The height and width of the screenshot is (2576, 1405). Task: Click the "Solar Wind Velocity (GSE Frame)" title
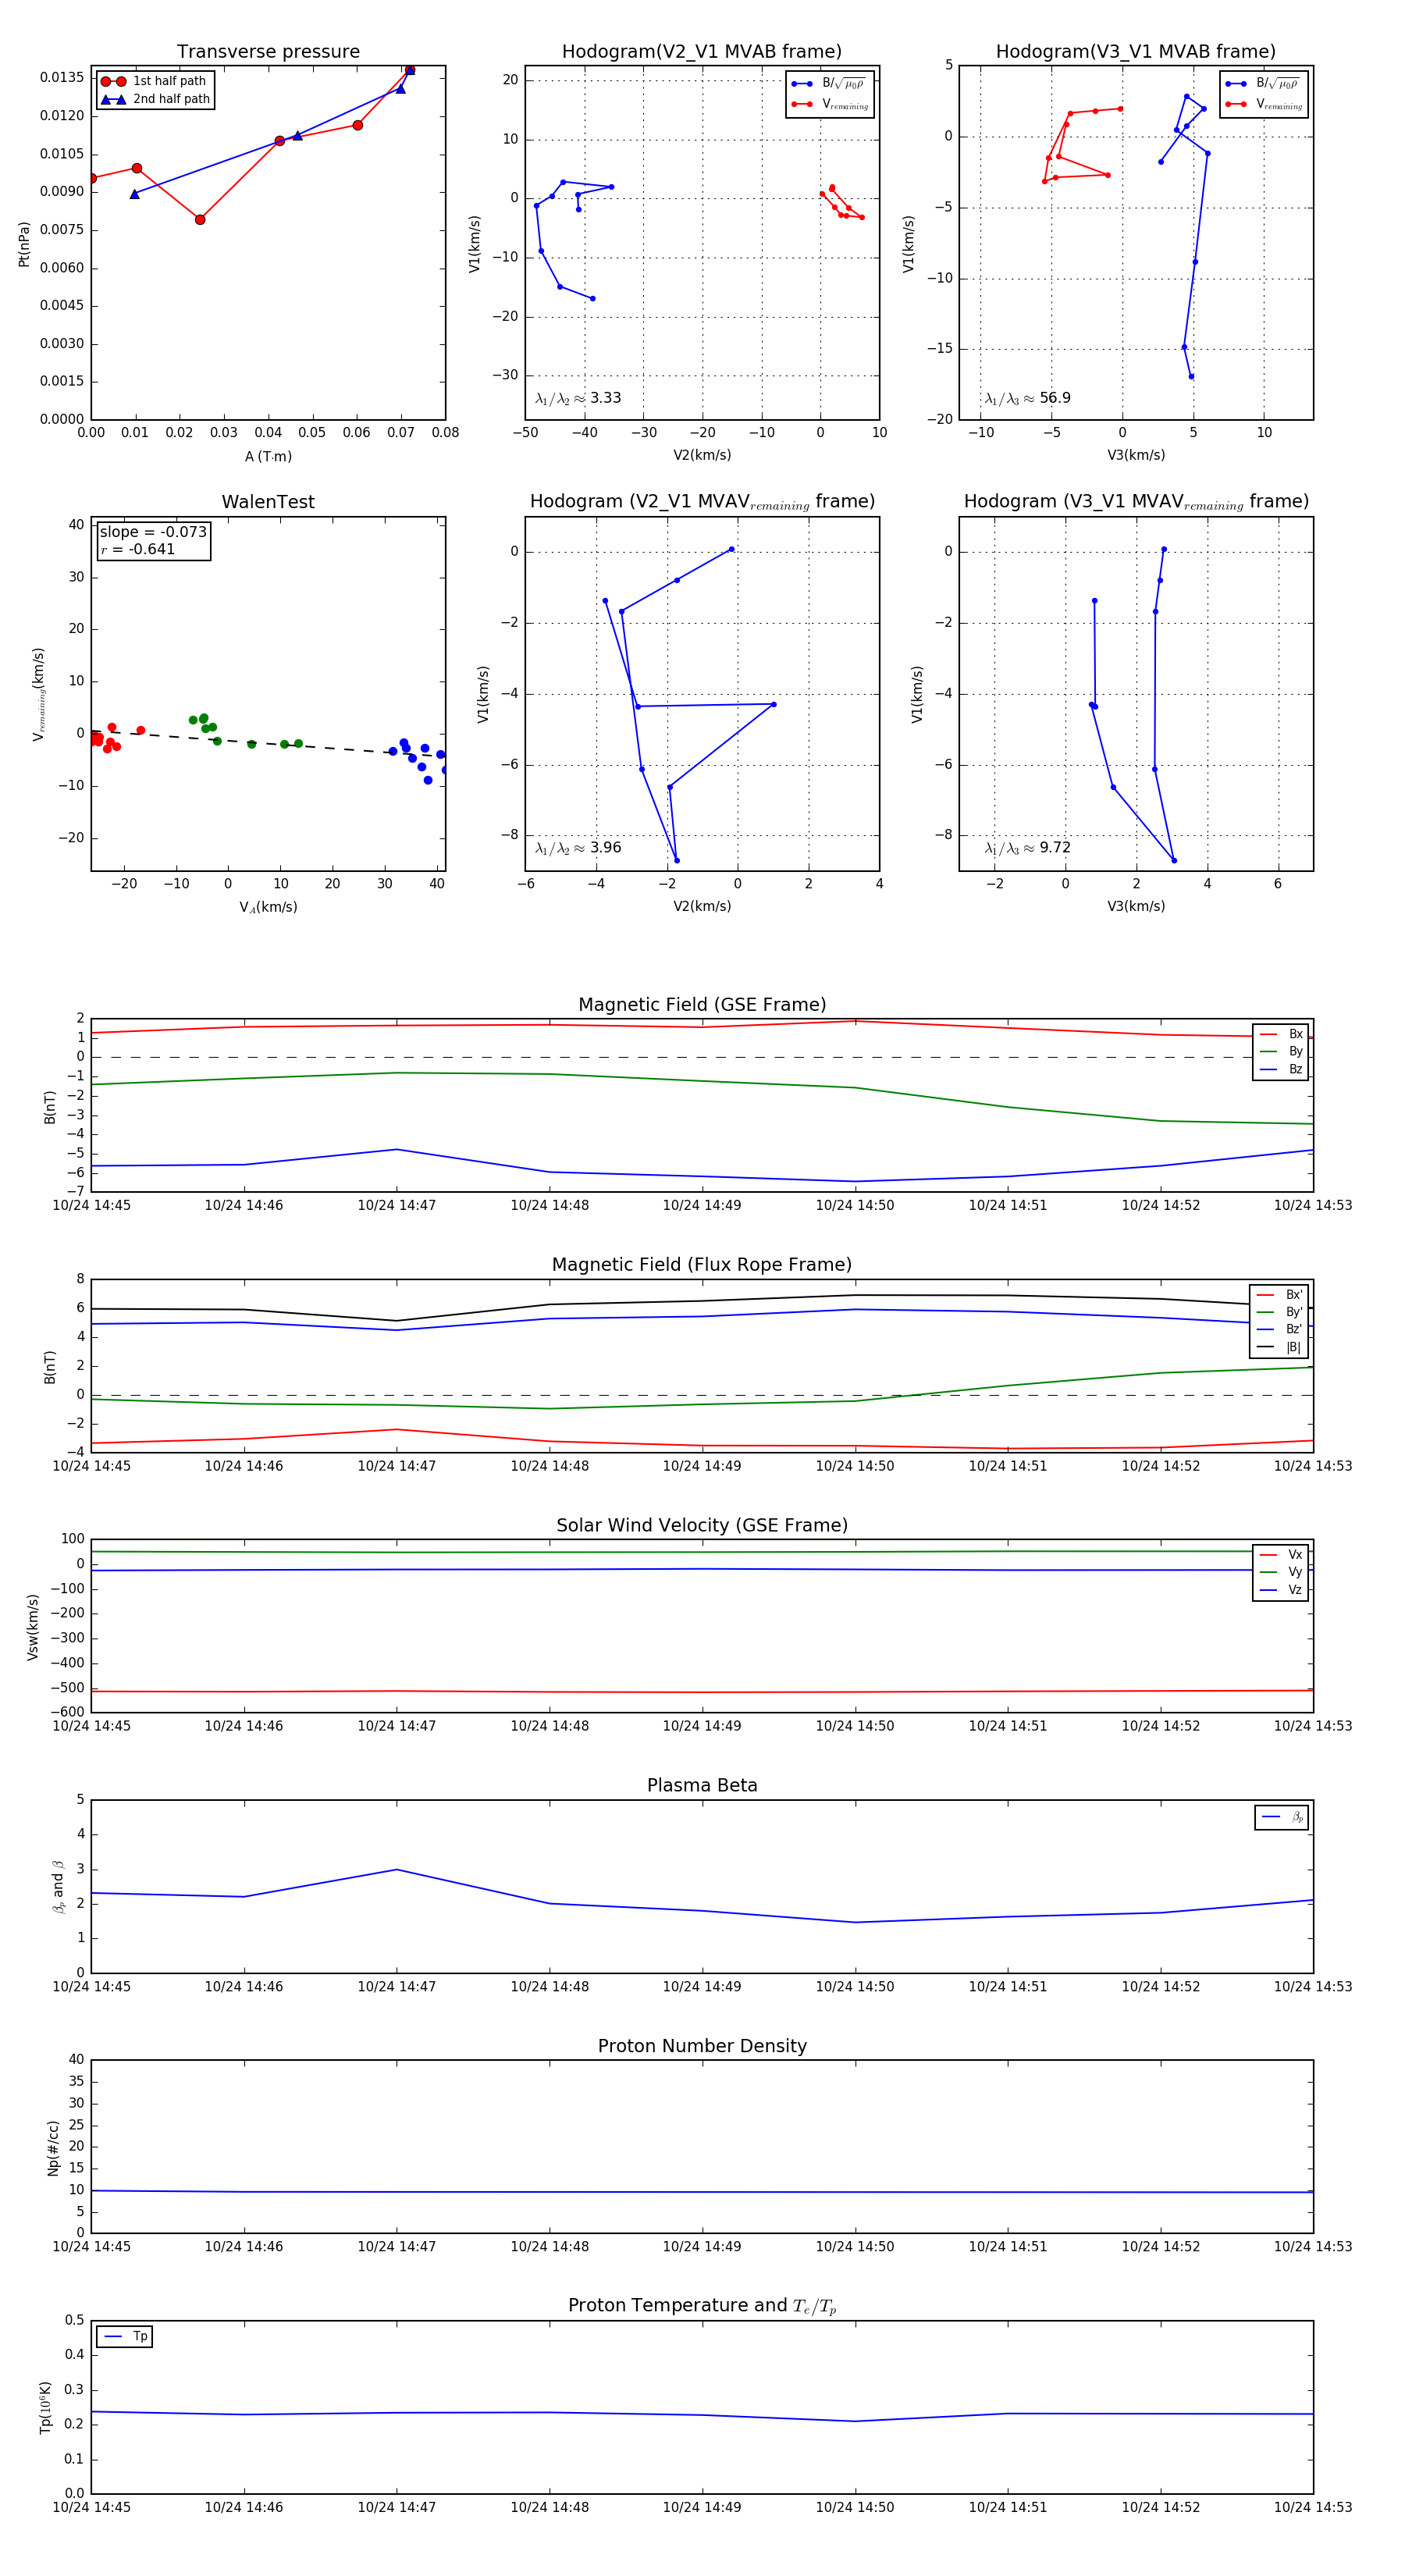pyautogui.click(x=702, y=1526)
